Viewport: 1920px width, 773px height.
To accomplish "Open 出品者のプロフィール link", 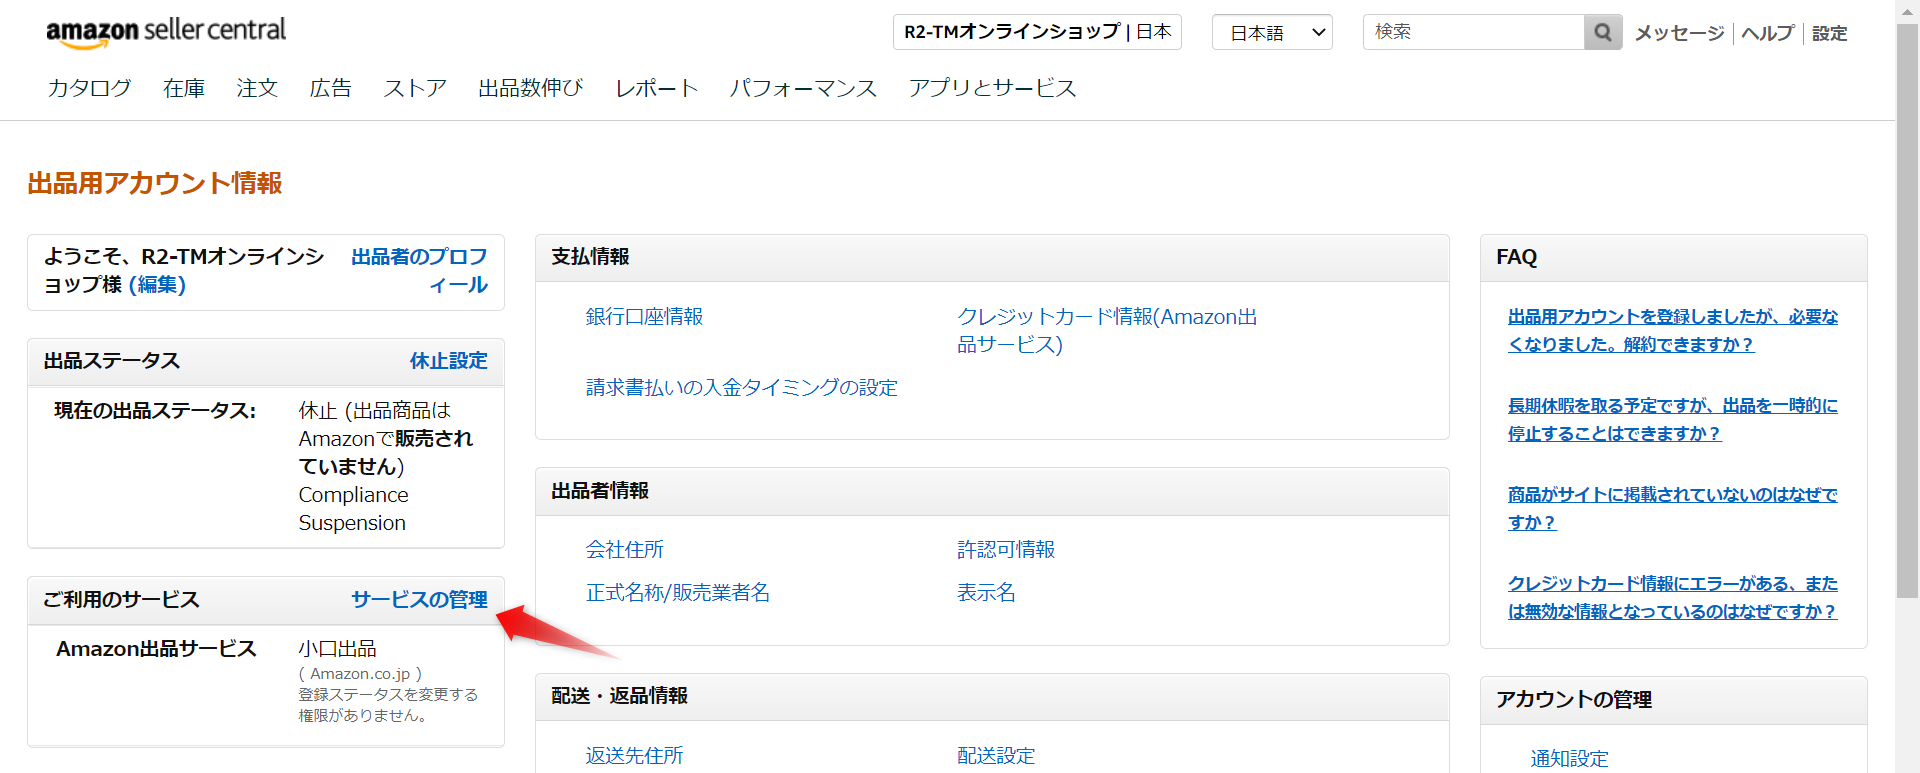I will tap(420, 270).
